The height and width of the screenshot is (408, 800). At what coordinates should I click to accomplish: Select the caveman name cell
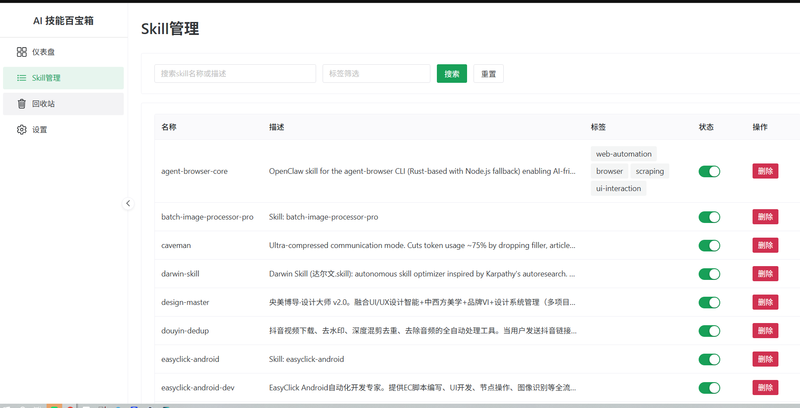(x=176, y=245)
